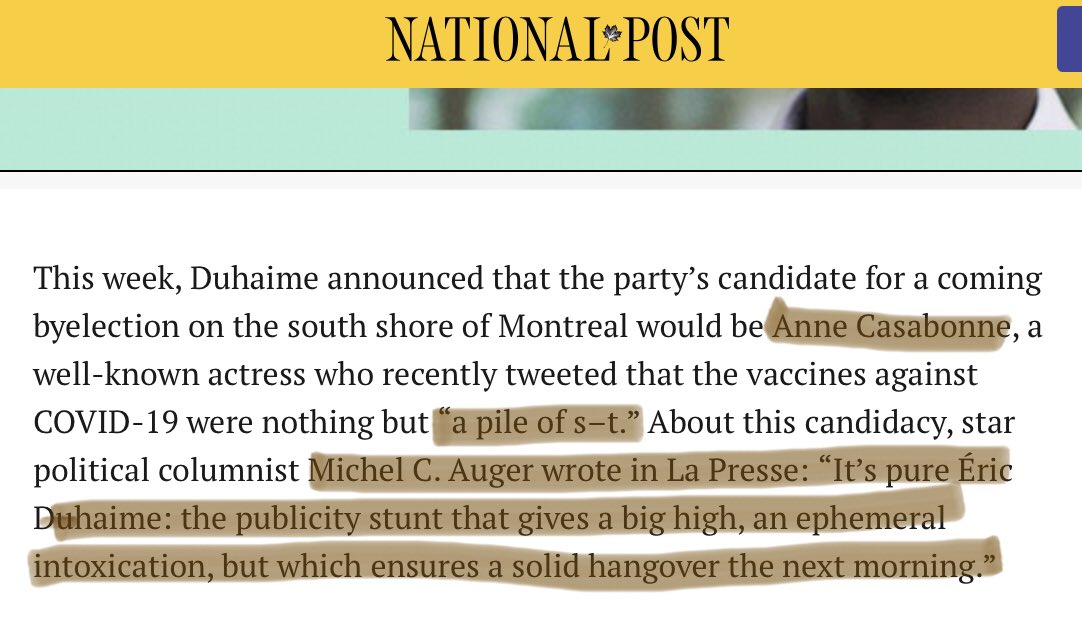Click "This week" at the paragraph start
Screen dimensions: 1082x620
tap(90, 279)
